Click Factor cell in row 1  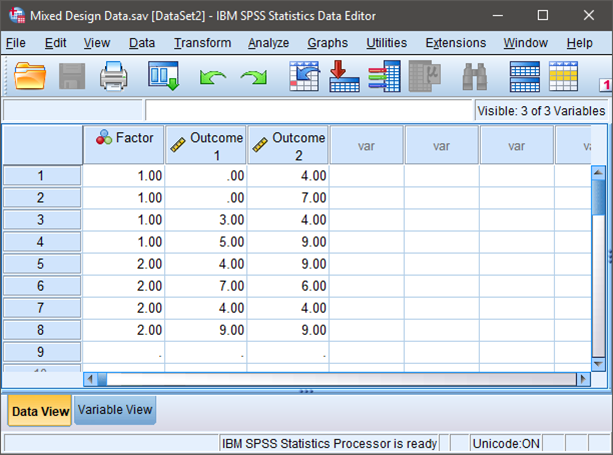124,176
